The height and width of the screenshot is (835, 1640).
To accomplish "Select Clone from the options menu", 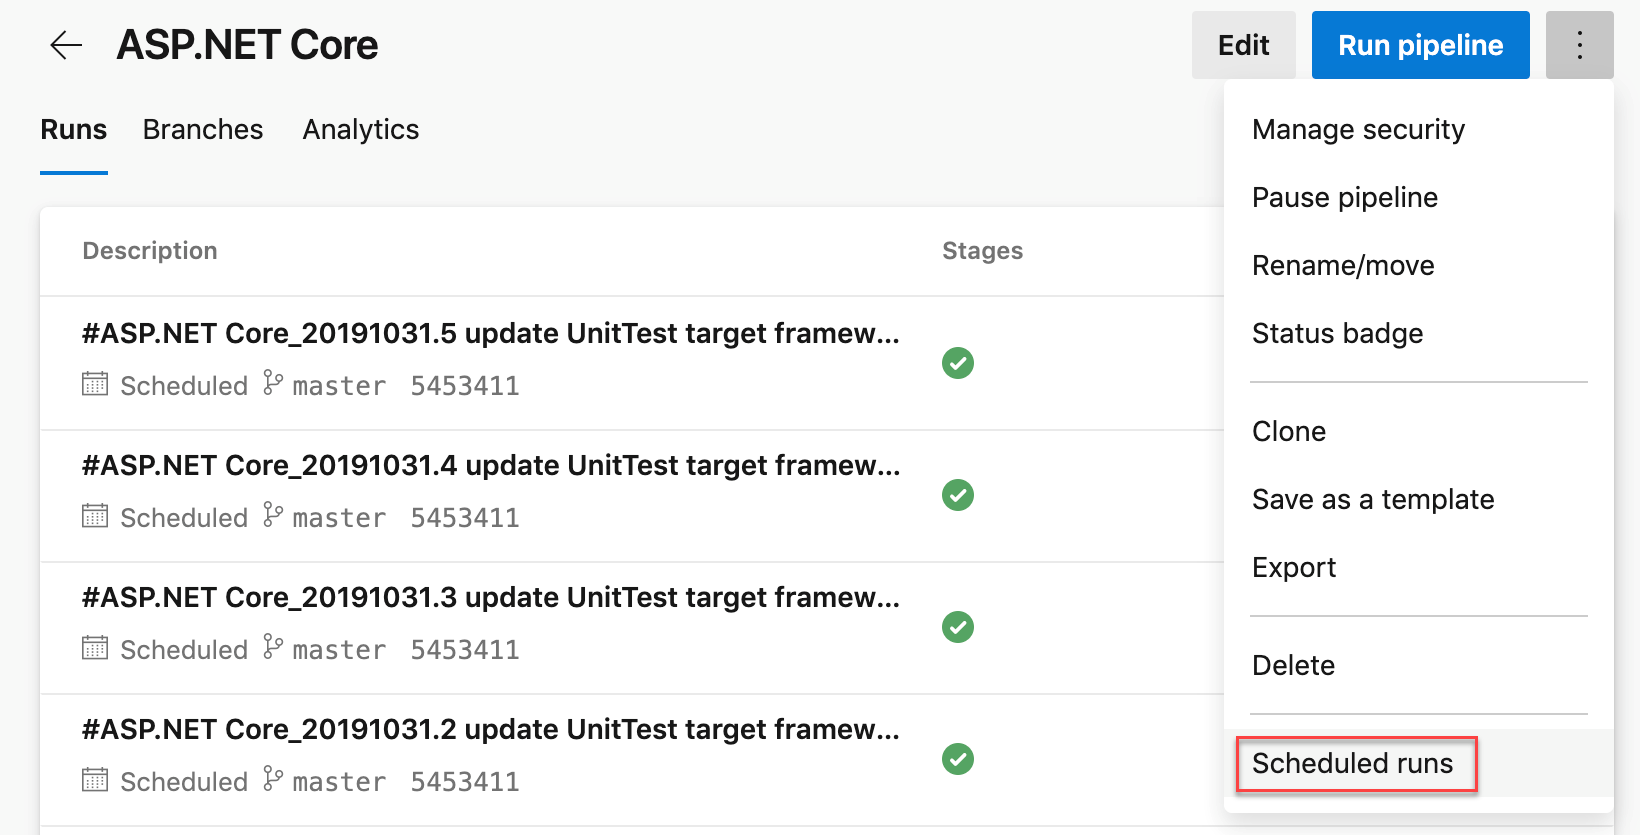I will point(1288,431).
